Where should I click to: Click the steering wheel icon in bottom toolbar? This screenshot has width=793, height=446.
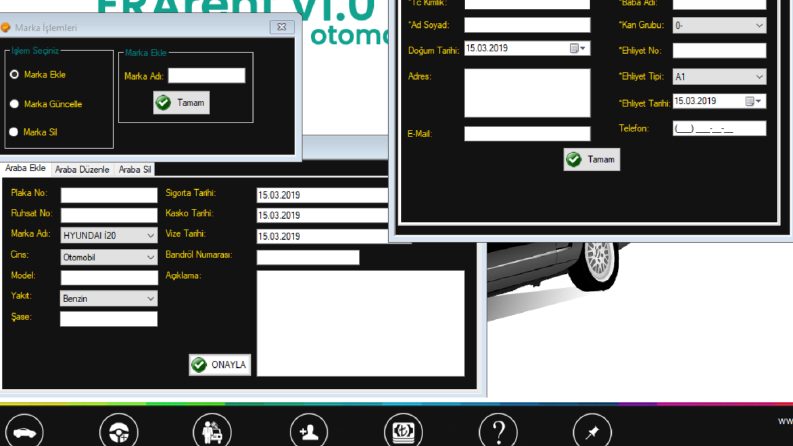[119, 431]
